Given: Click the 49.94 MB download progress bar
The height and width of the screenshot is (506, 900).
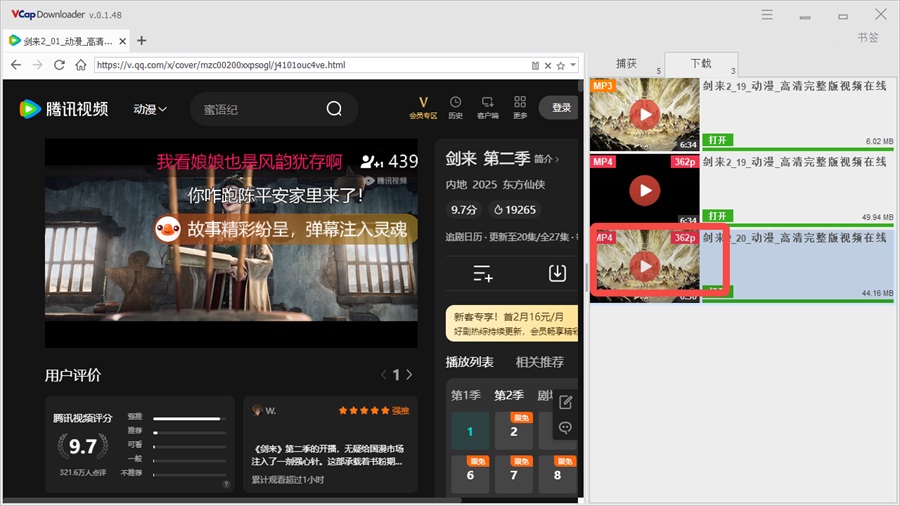Looking at the screenshot, I should point(798,225).
